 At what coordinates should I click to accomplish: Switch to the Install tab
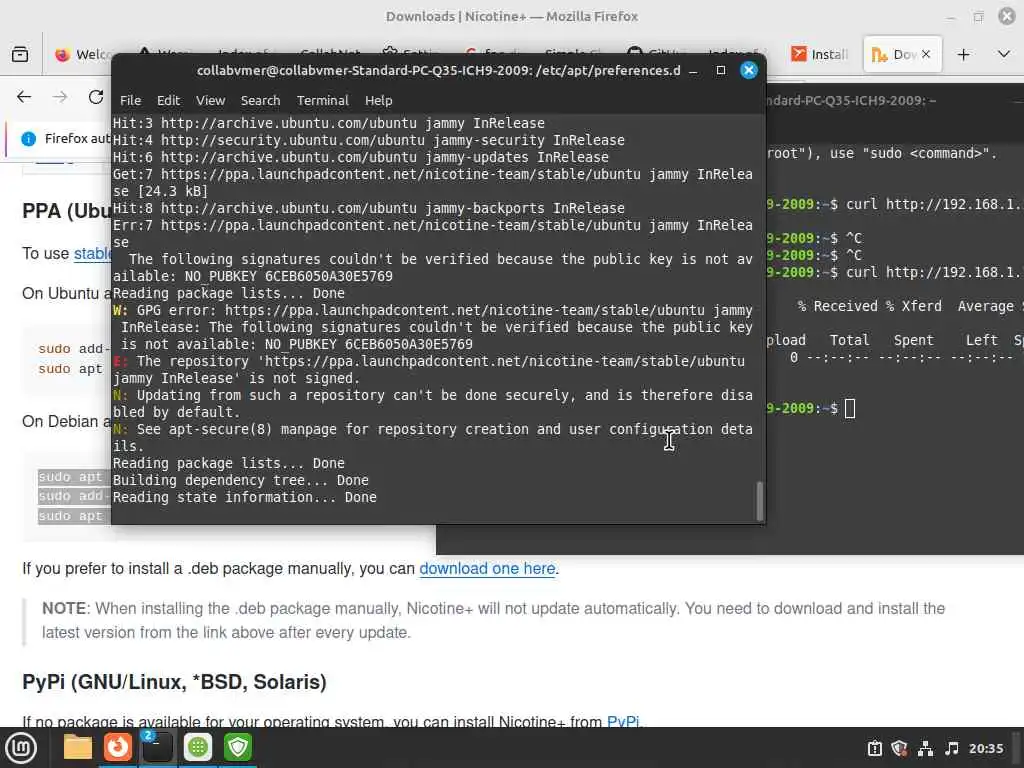pyautogui.click(x=820, y=54)
